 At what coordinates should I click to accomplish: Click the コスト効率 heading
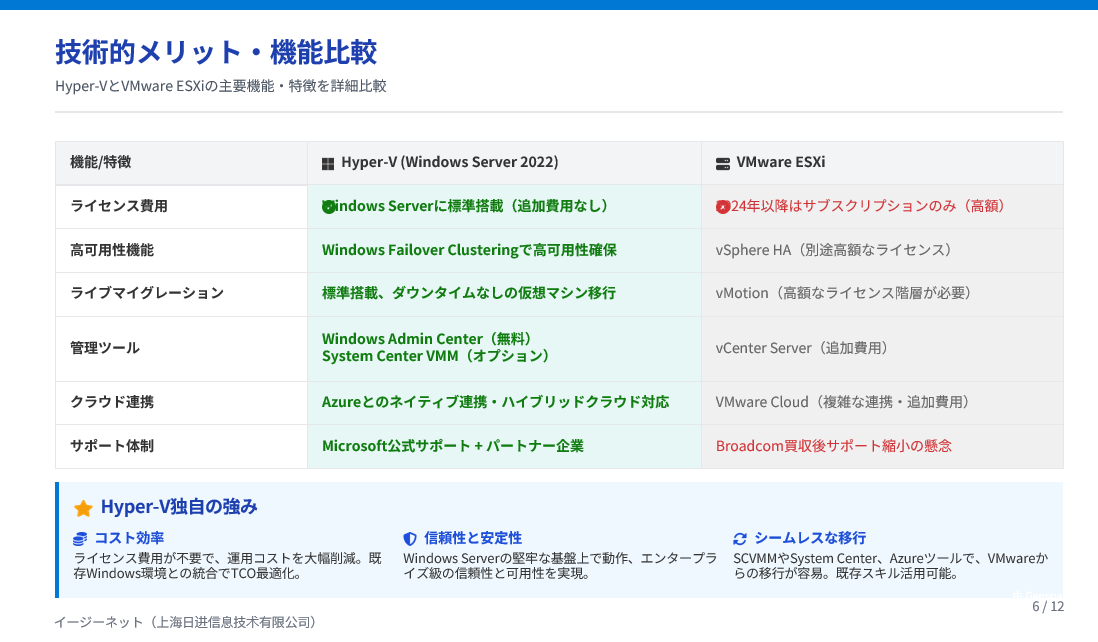coord(130,538)
